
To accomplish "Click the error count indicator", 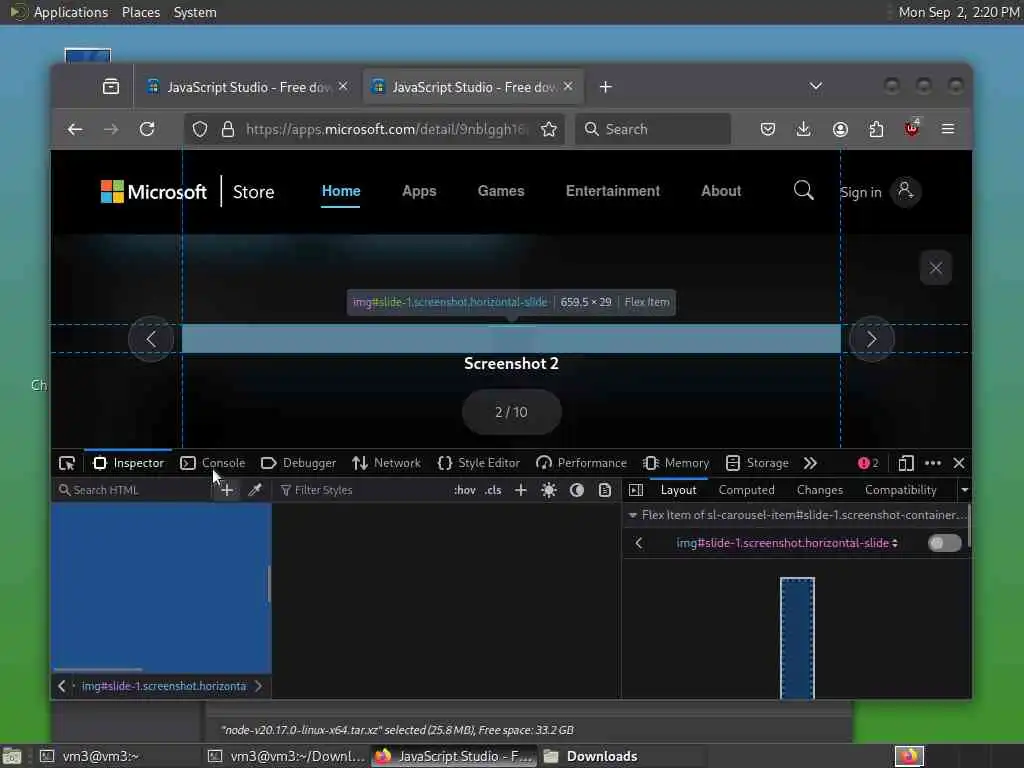I will pyautogui.click(x=868, y=463).
